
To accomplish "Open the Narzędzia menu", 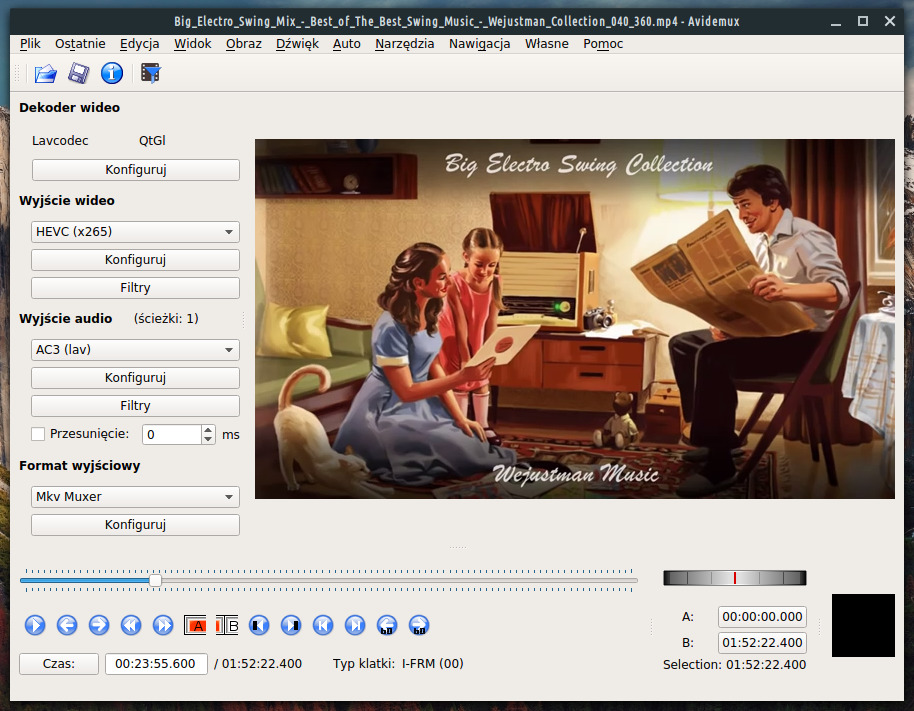I will pyautogui.click(x=405, y=44).
